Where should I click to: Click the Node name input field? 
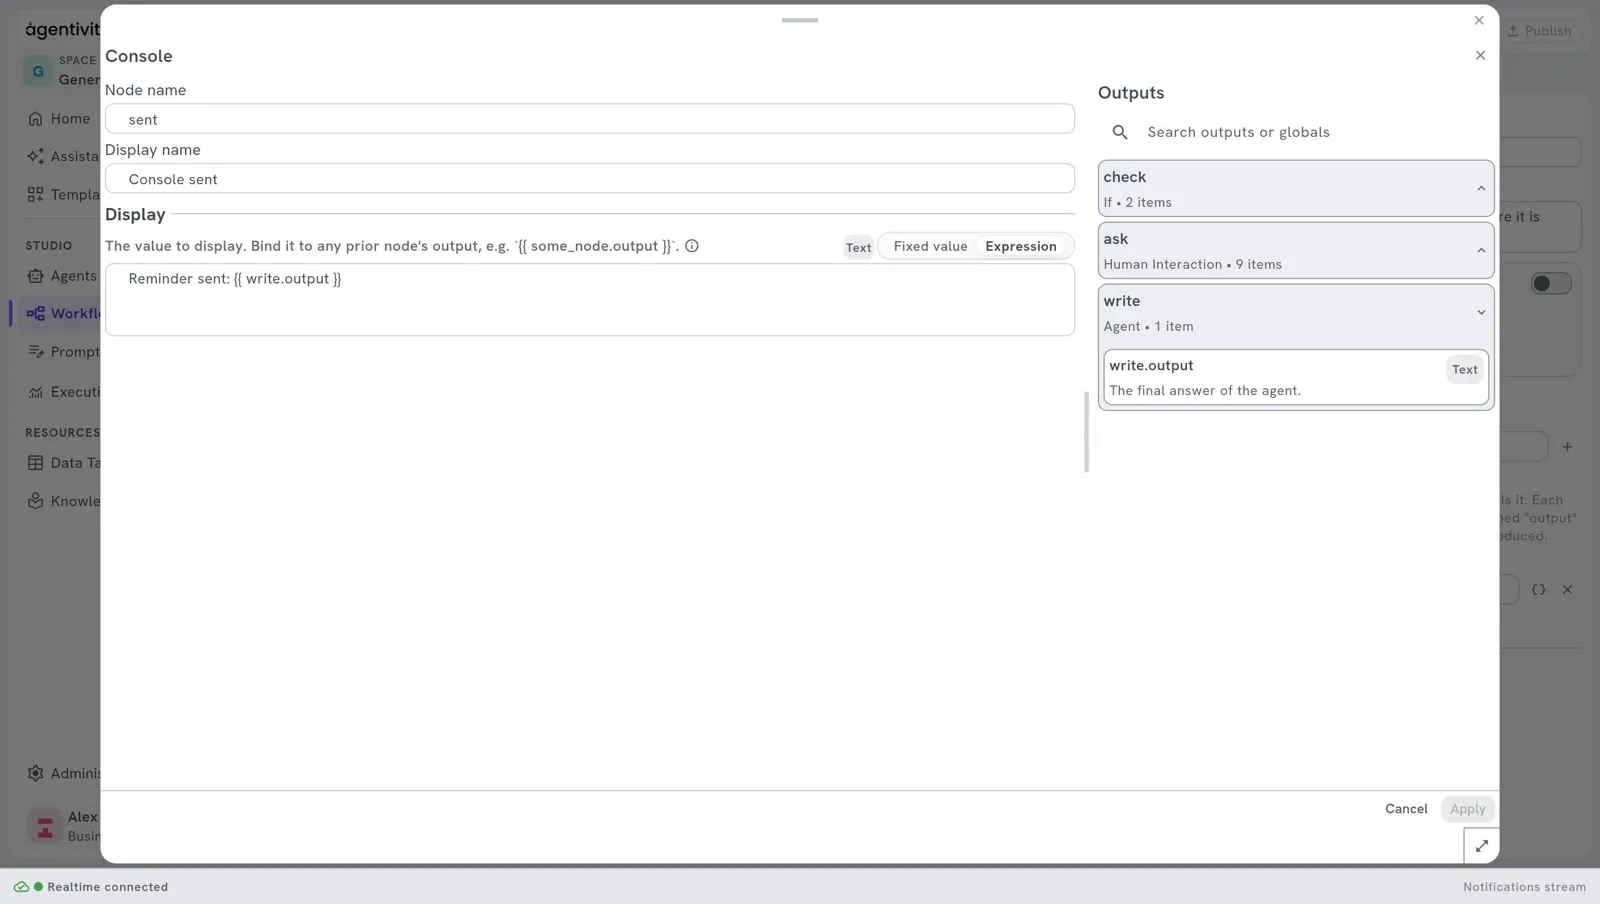click(x=590, y=119)
